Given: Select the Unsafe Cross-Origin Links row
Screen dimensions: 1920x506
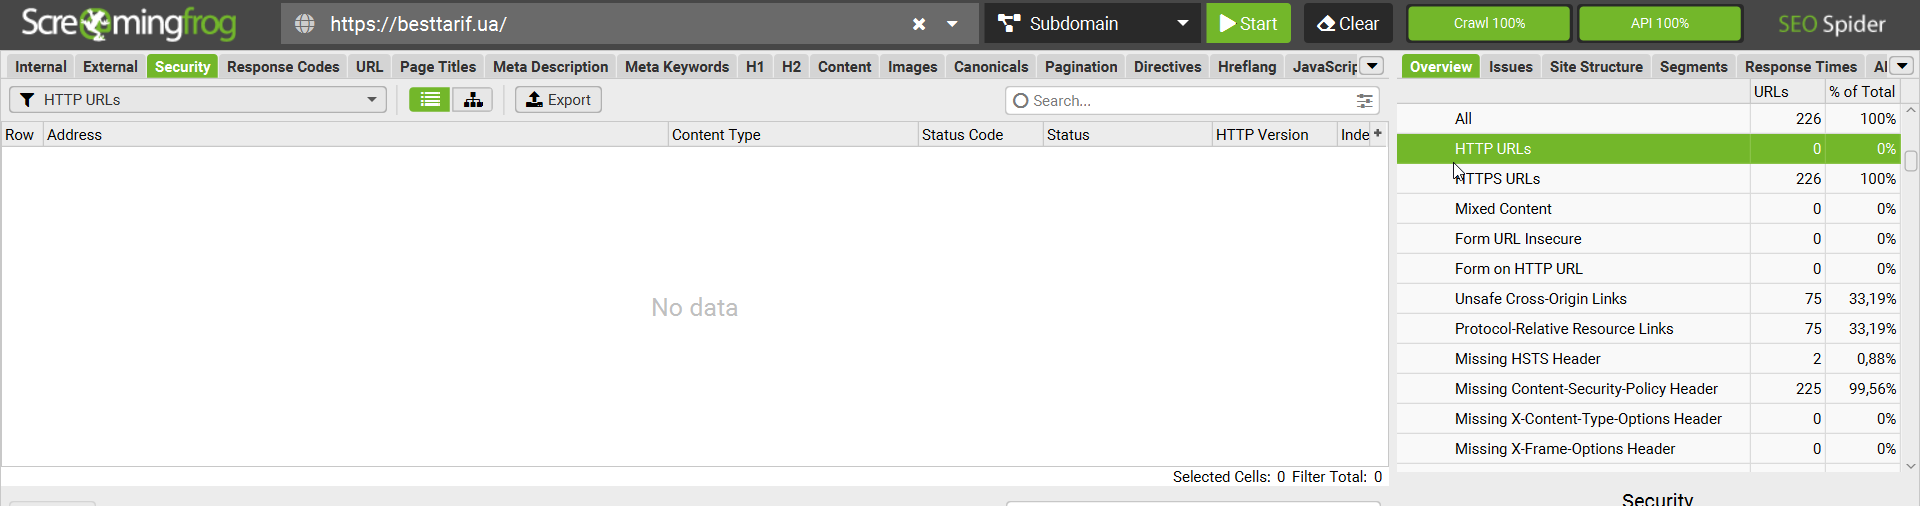Looking at the screenshot, I should pyautogui.click(x=1648, y=299).
